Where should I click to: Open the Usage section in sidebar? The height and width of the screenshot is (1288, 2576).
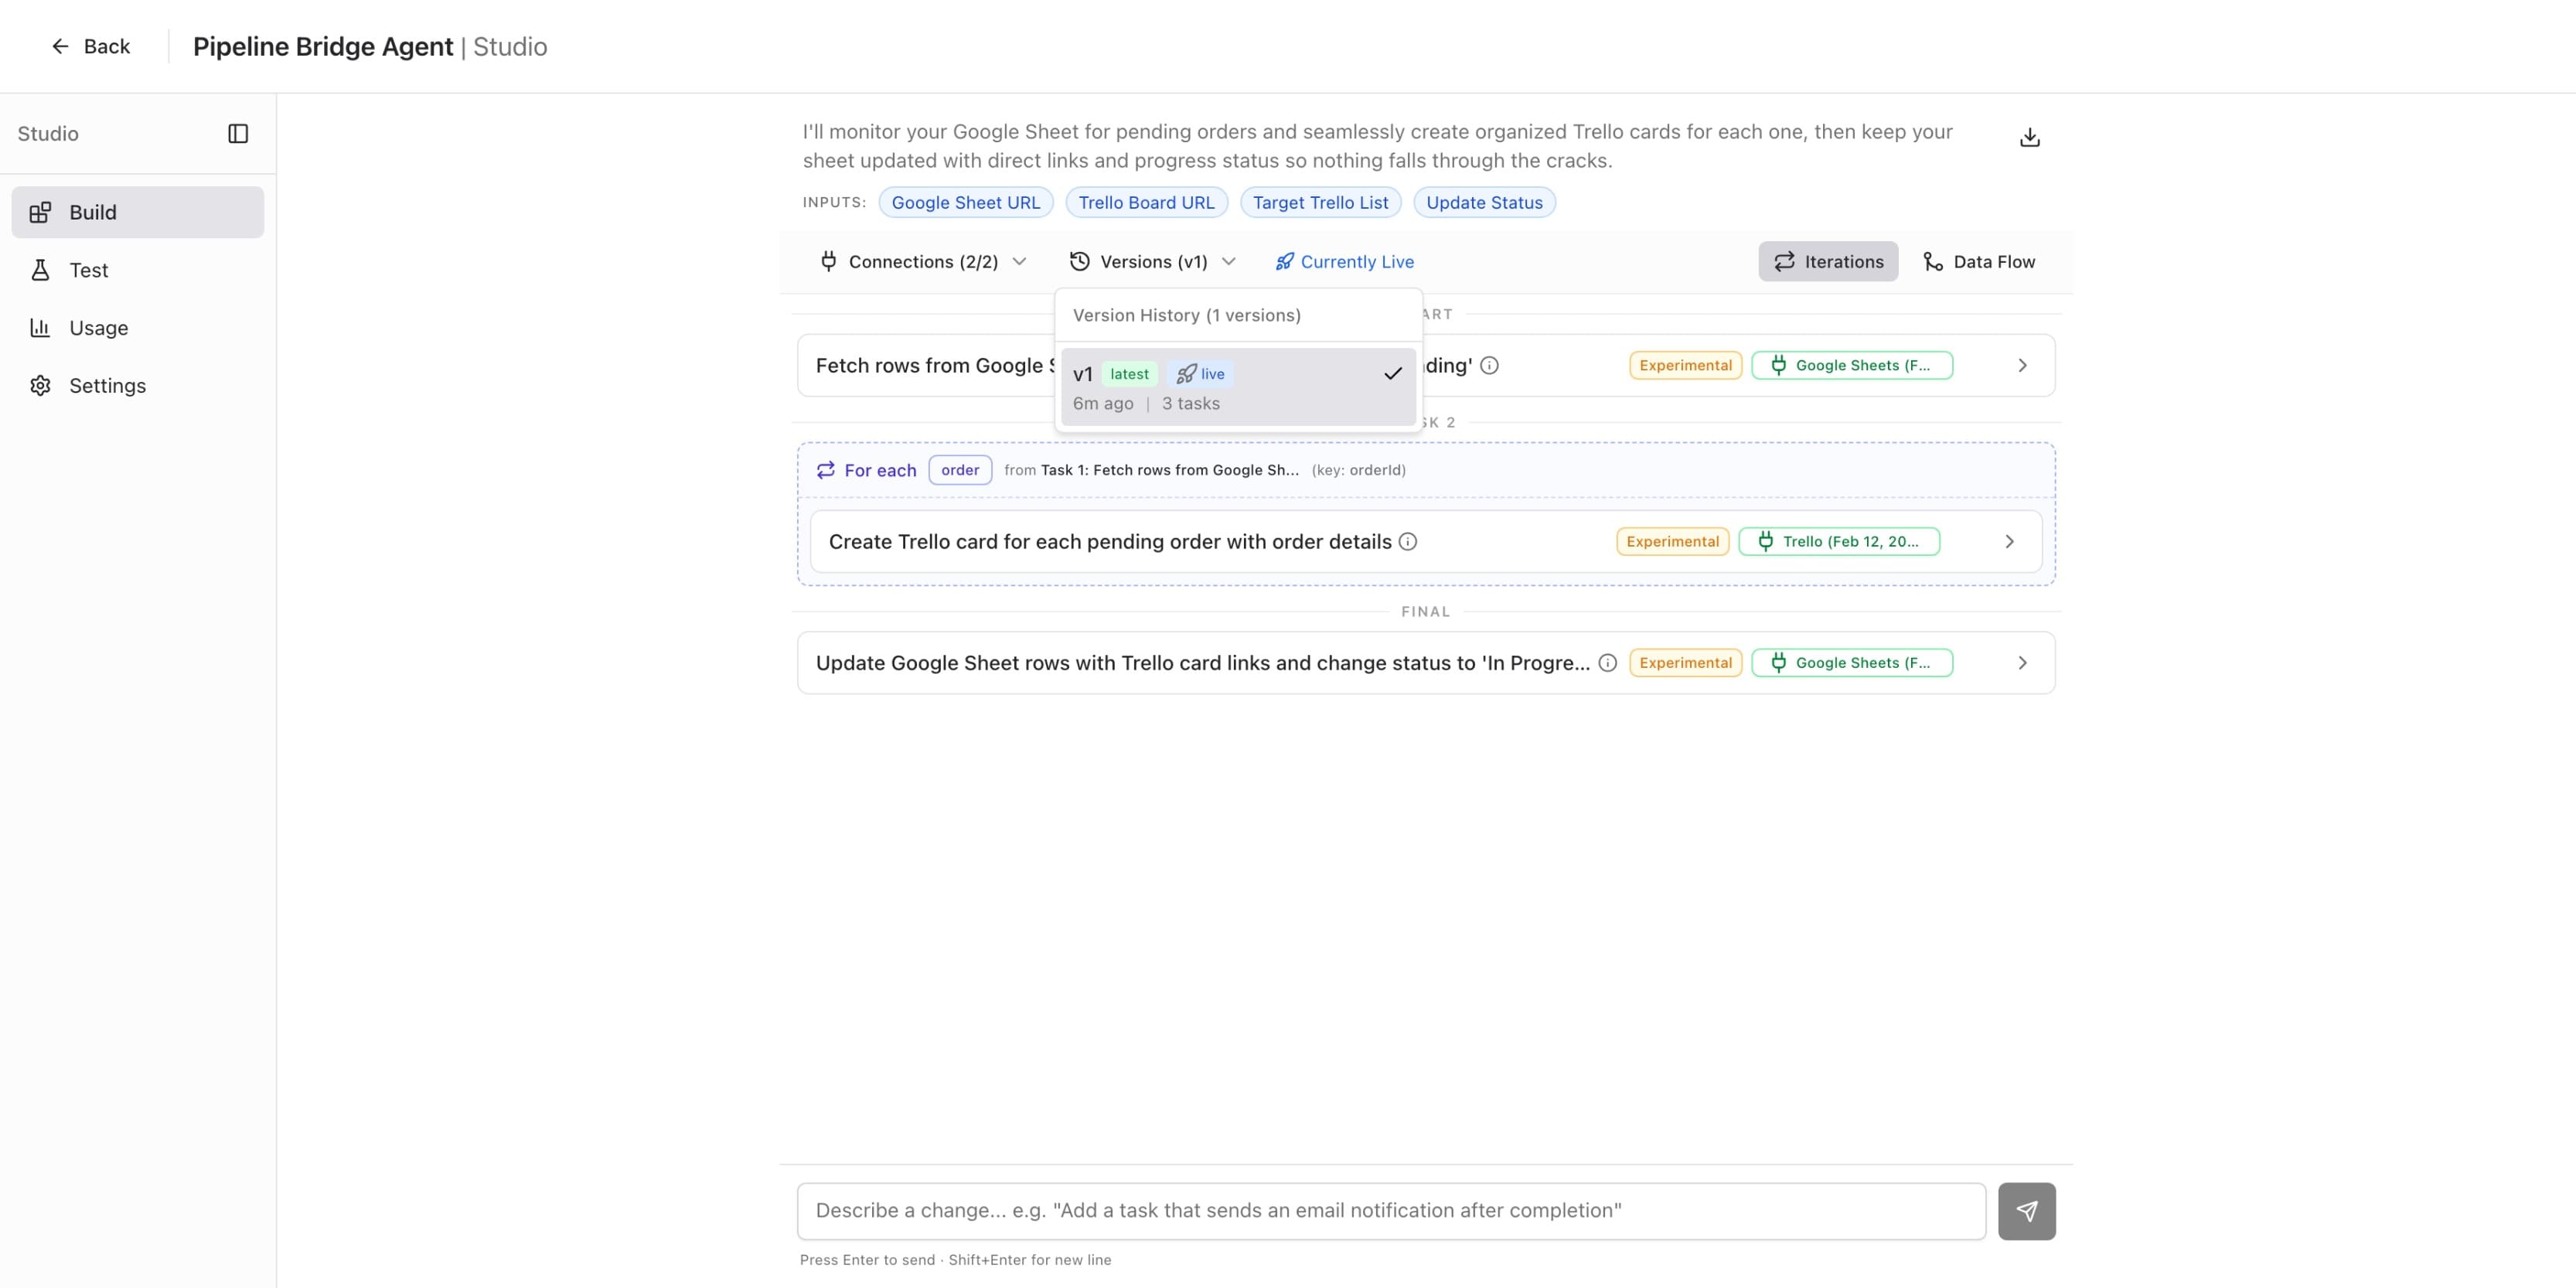point(98,328)
